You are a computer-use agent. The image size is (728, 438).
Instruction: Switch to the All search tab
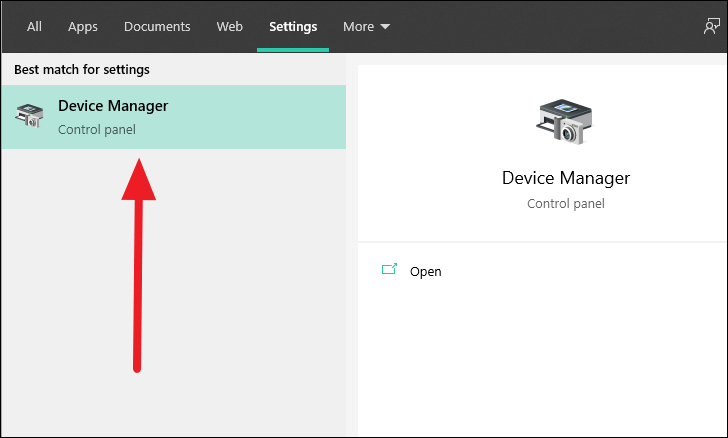[34, 26]
